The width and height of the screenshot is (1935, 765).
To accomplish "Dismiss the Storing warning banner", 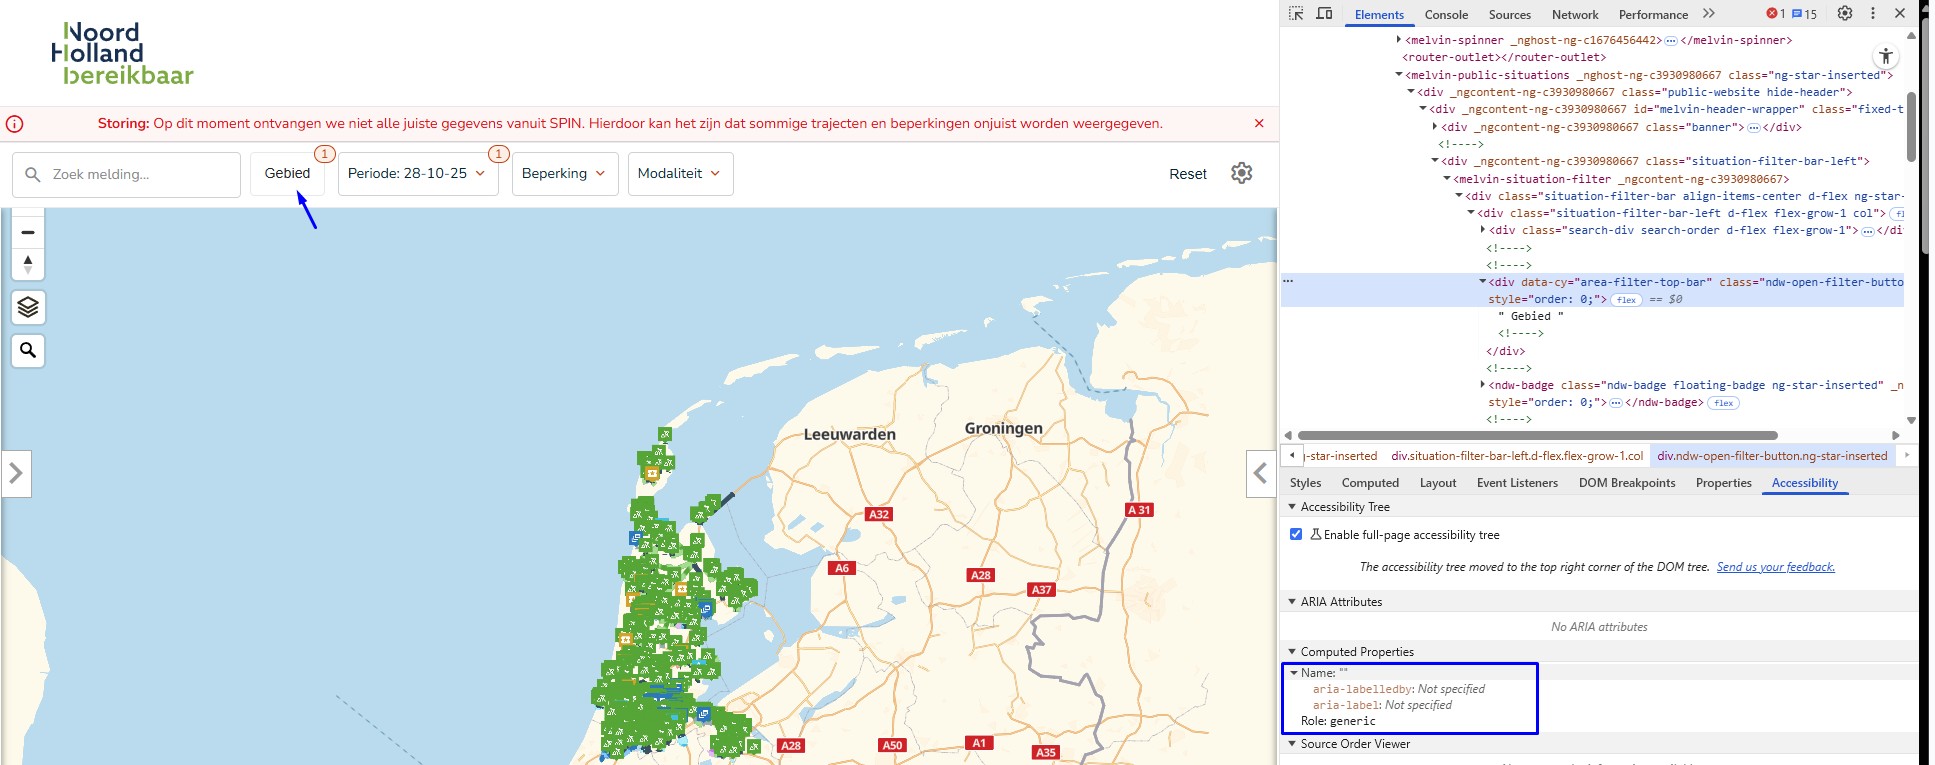I will 1258,123.
